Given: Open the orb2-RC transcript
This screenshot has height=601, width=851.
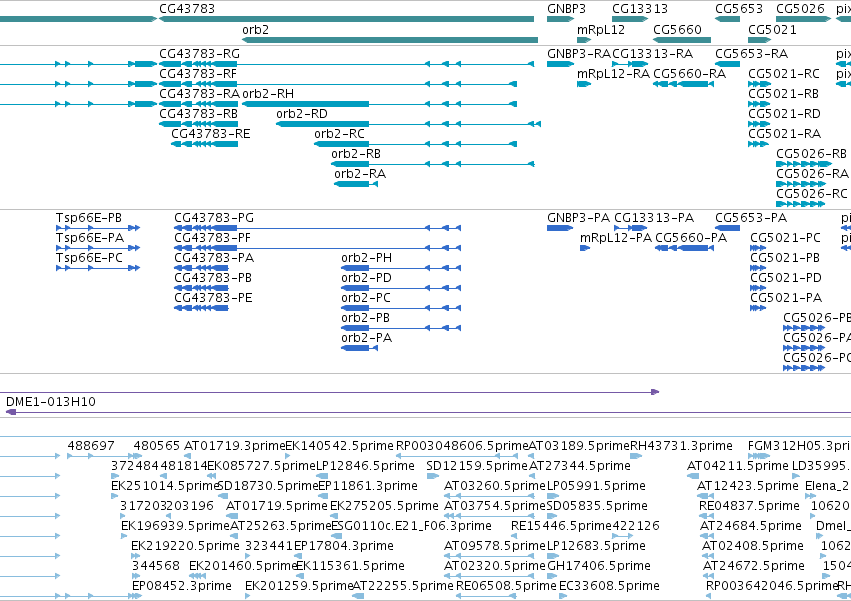Looking at the screenshot, I should [x=415, y=144].
